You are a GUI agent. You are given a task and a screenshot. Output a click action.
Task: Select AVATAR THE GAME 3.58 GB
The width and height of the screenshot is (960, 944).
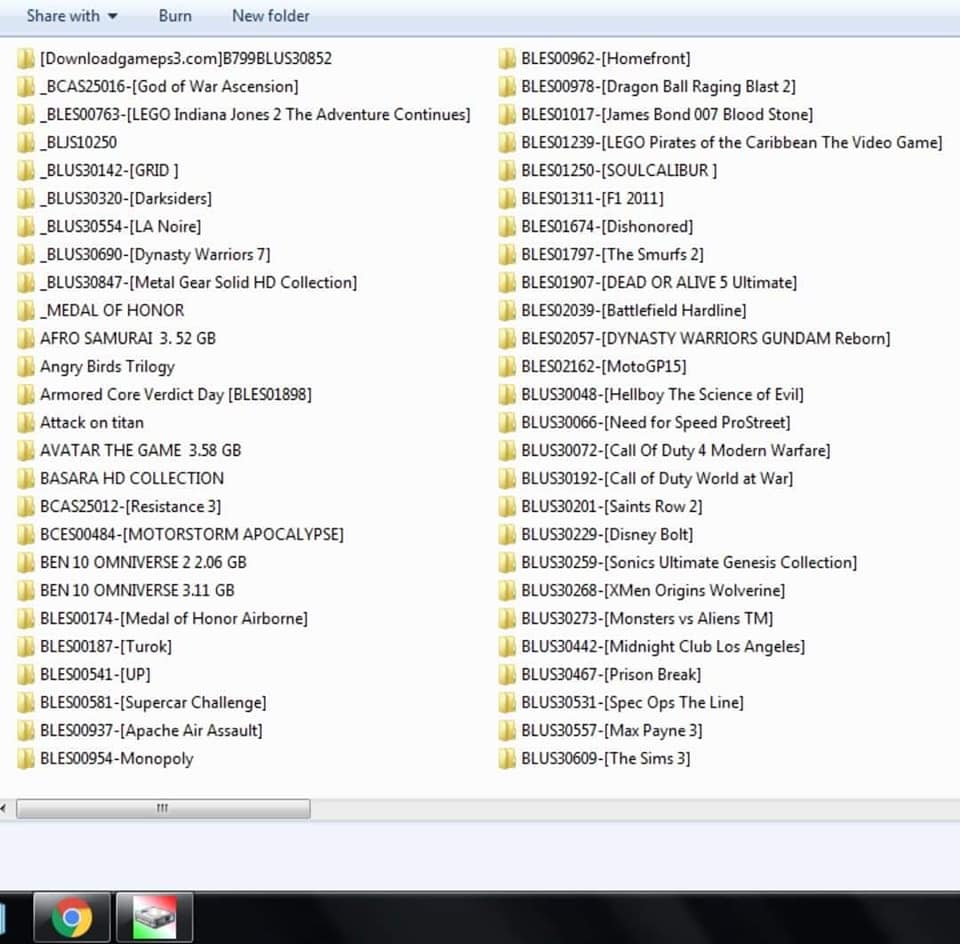point(140,451)
